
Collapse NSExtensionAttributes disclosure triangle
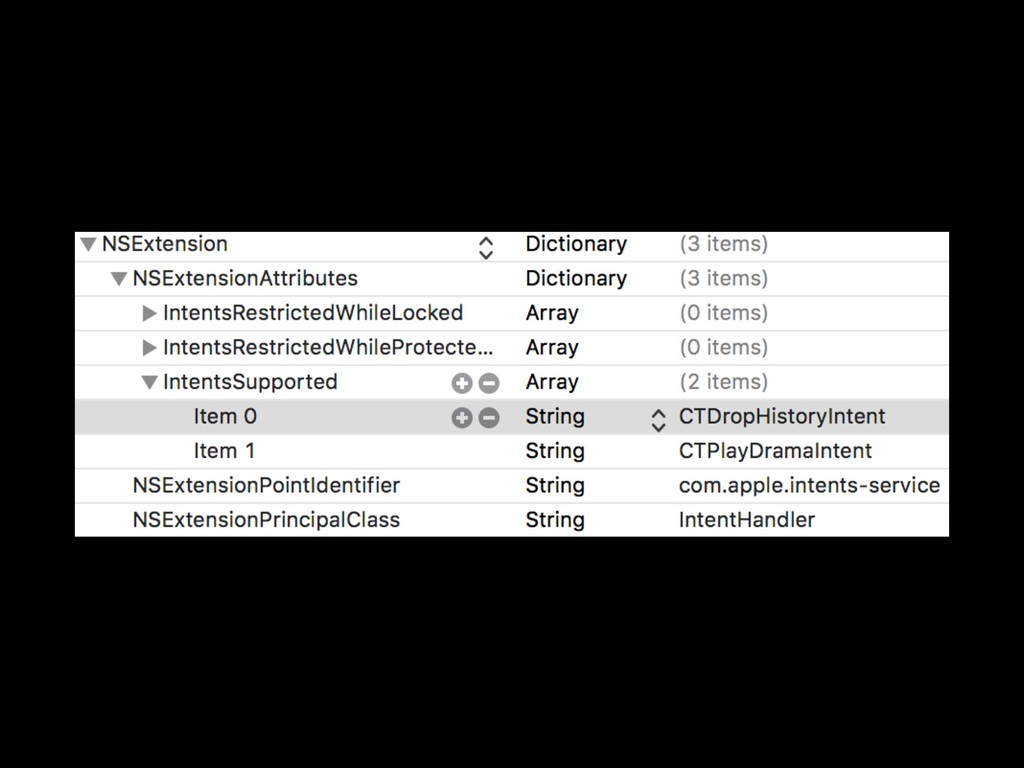(118, 280)
